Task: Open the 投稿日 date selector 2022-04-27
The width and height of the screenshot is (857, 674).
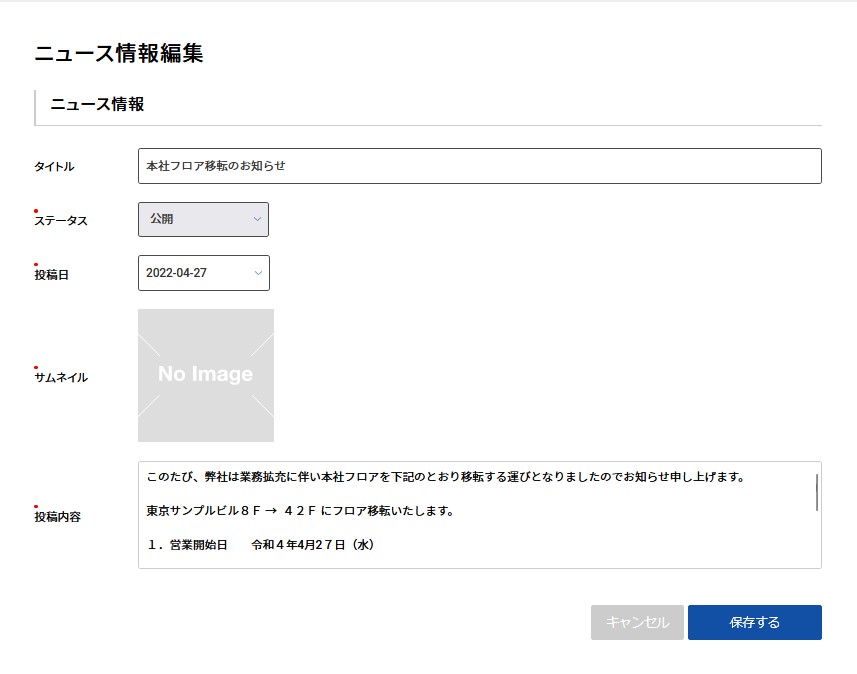Action: click(x=202, y=273)
